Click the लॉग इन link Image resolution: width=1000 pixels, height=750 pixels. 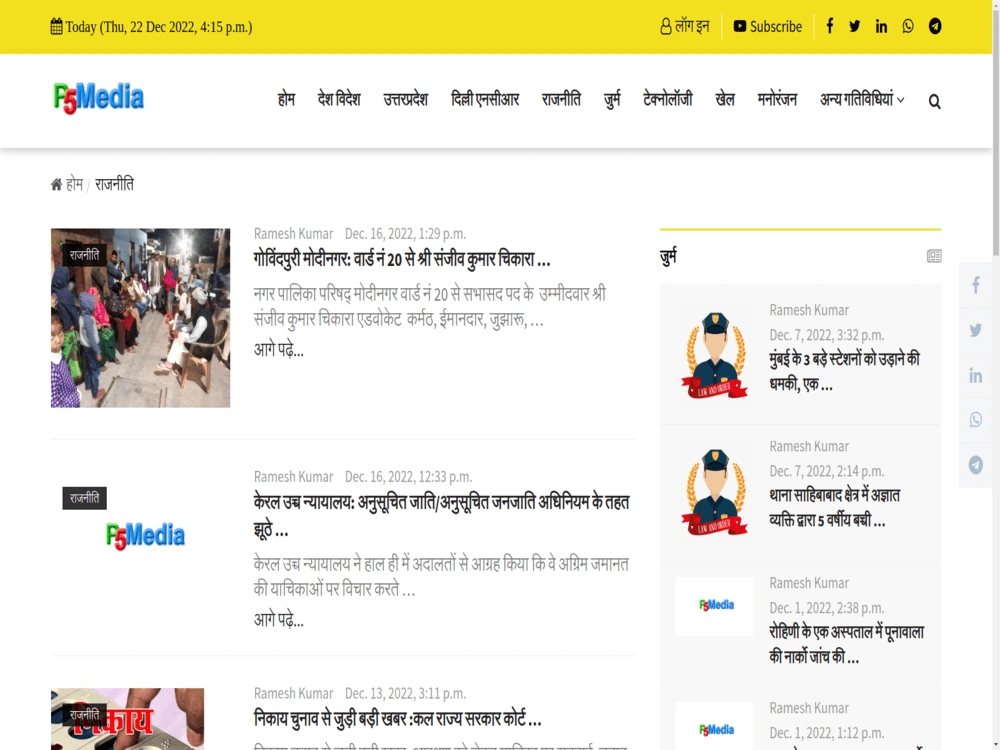692,27
